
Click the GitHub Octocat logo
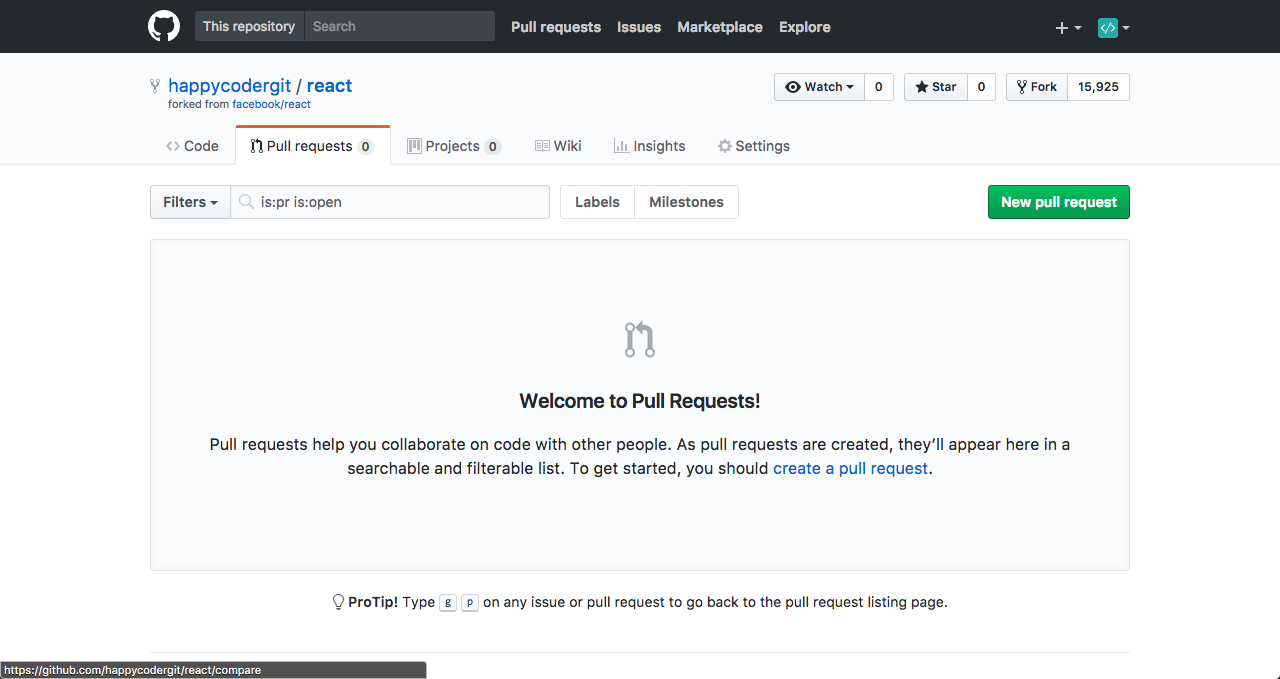[163, 26]
